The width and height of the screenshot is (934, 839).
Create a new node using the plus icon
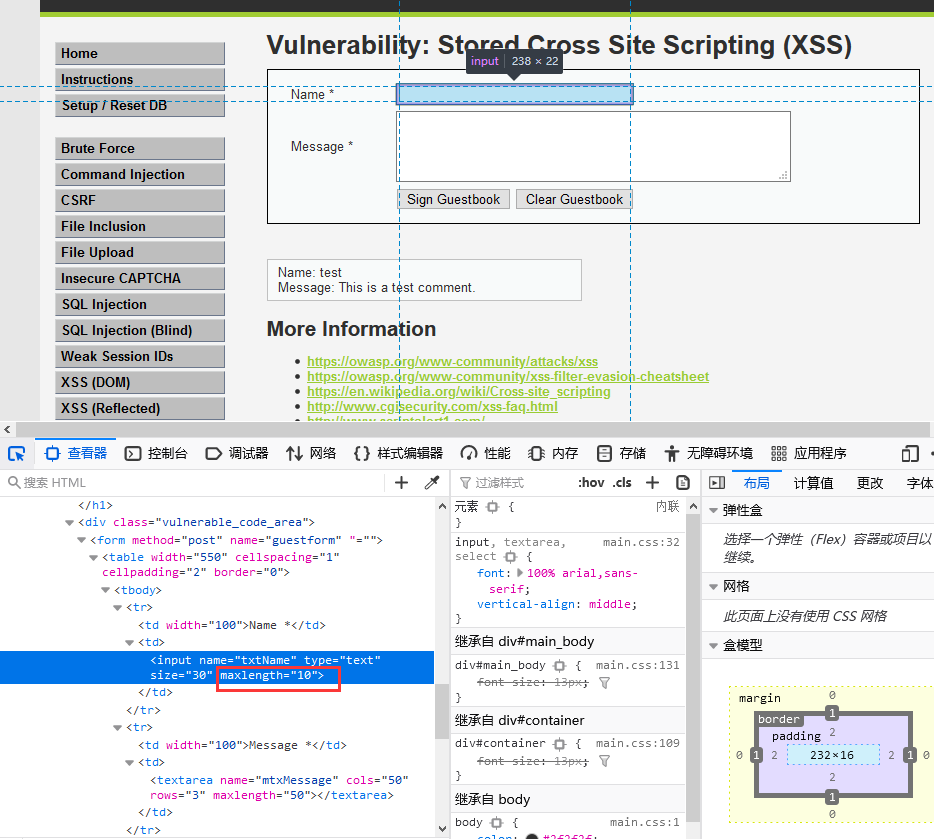click(401, 482)
